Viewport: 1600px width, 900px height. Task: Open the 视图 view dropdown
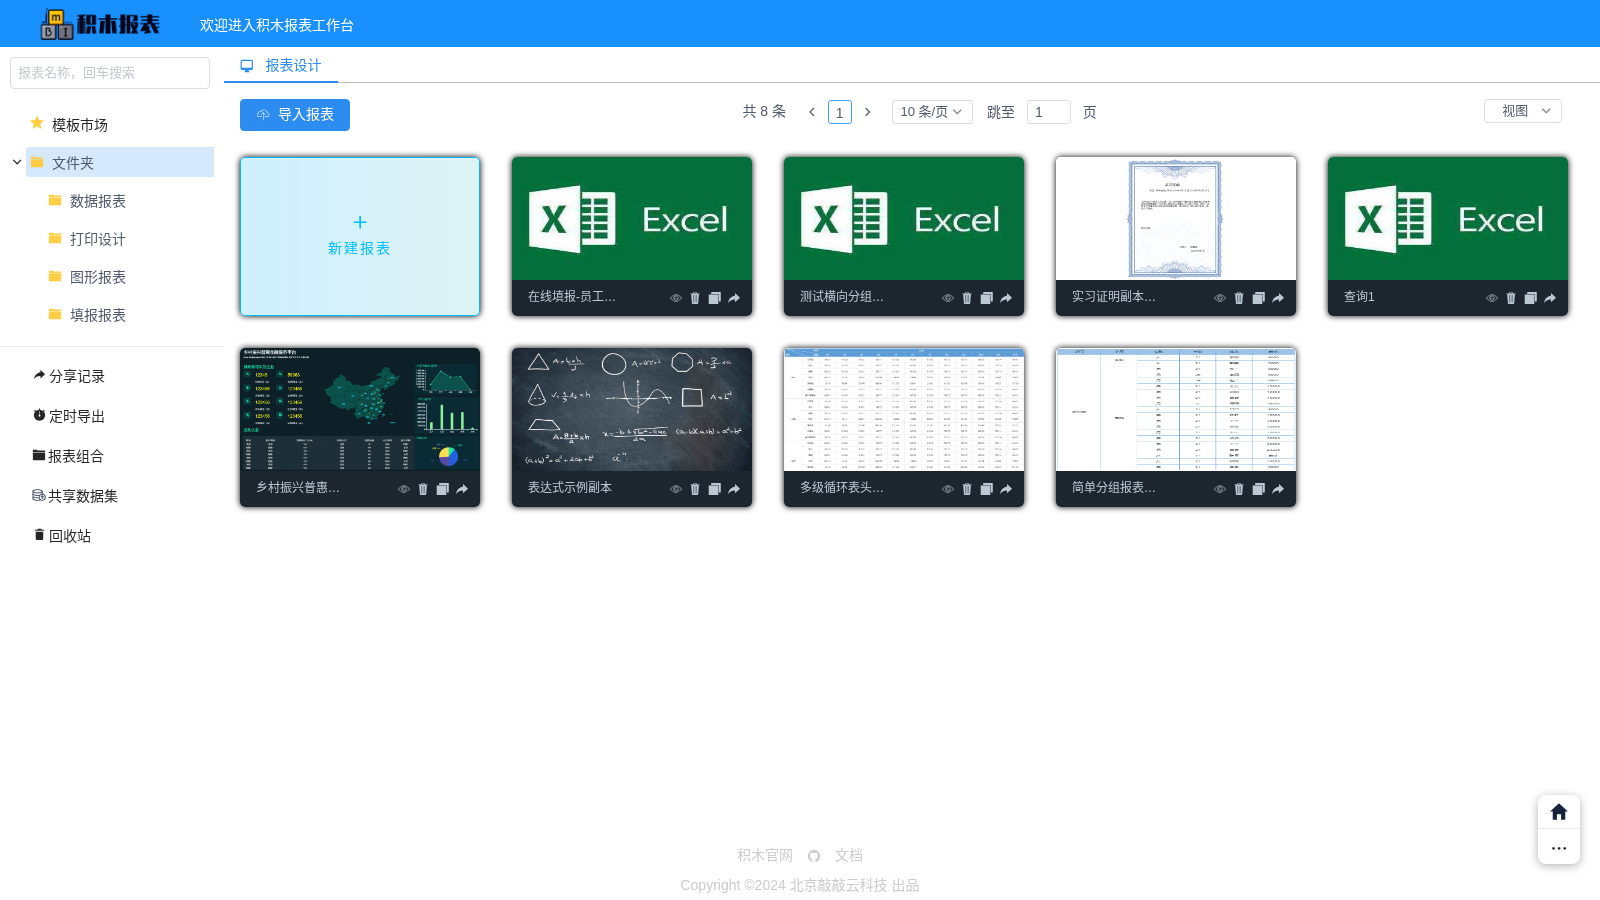pyautogui.click(x=1523, y=111)
